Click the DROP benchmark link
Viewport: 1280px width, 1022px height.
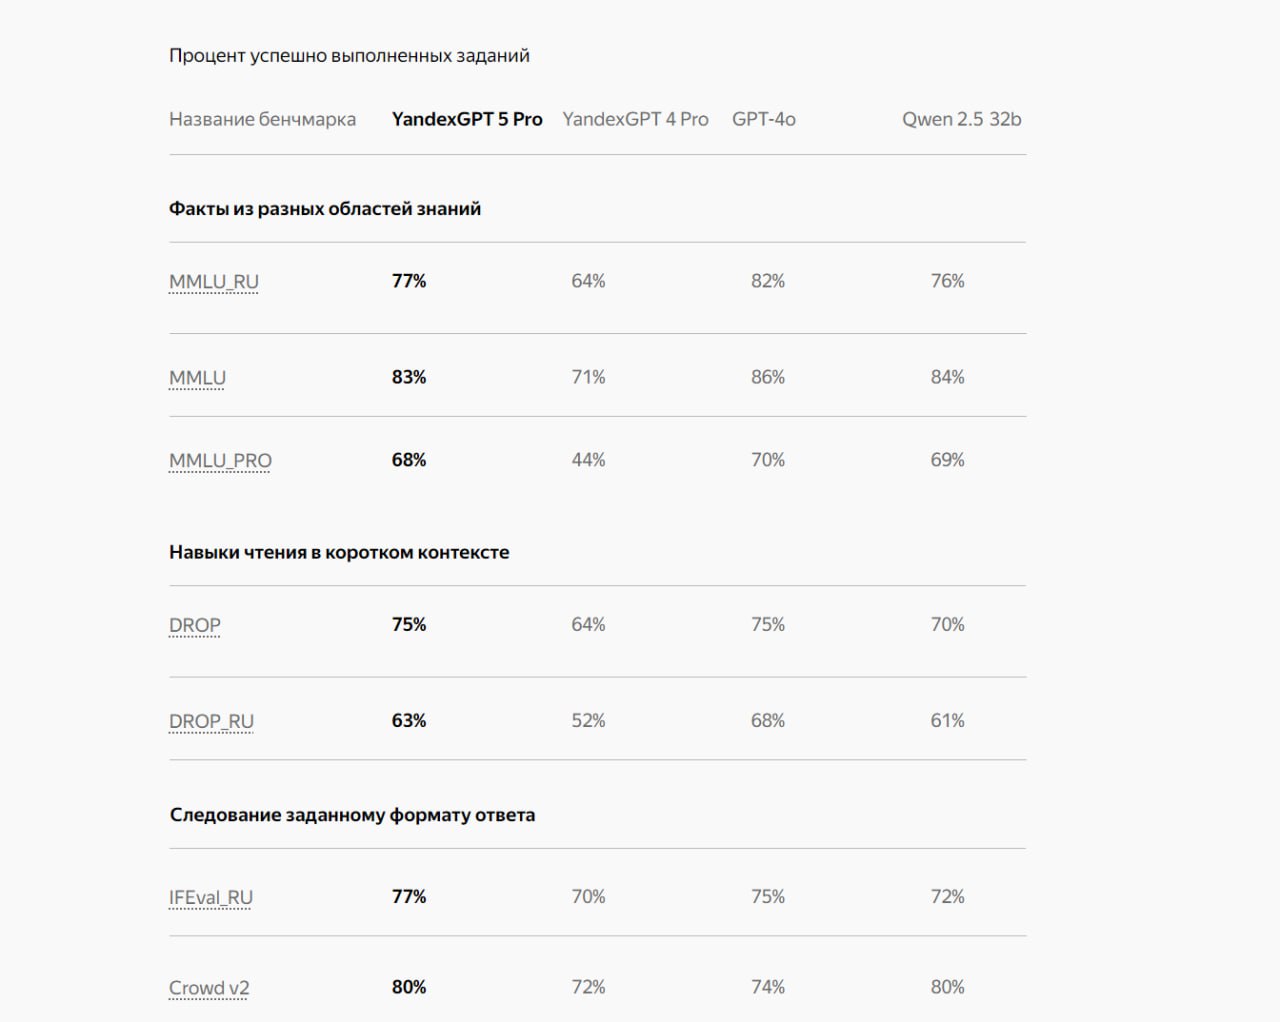pyautogui.click(x=194, y=625)
